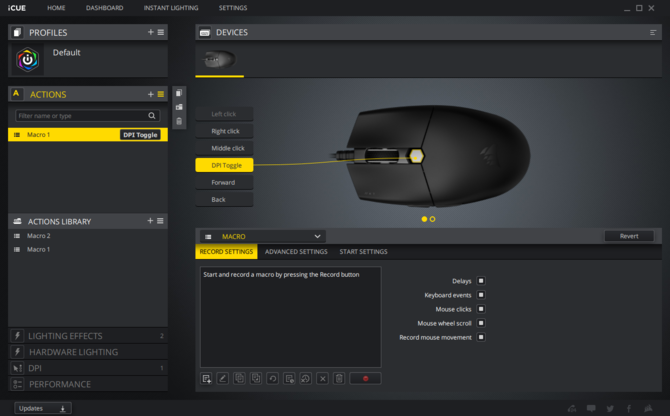This screenshot has height=416, width=670.
Task: Click the Revert button
Action: (629, 236)
